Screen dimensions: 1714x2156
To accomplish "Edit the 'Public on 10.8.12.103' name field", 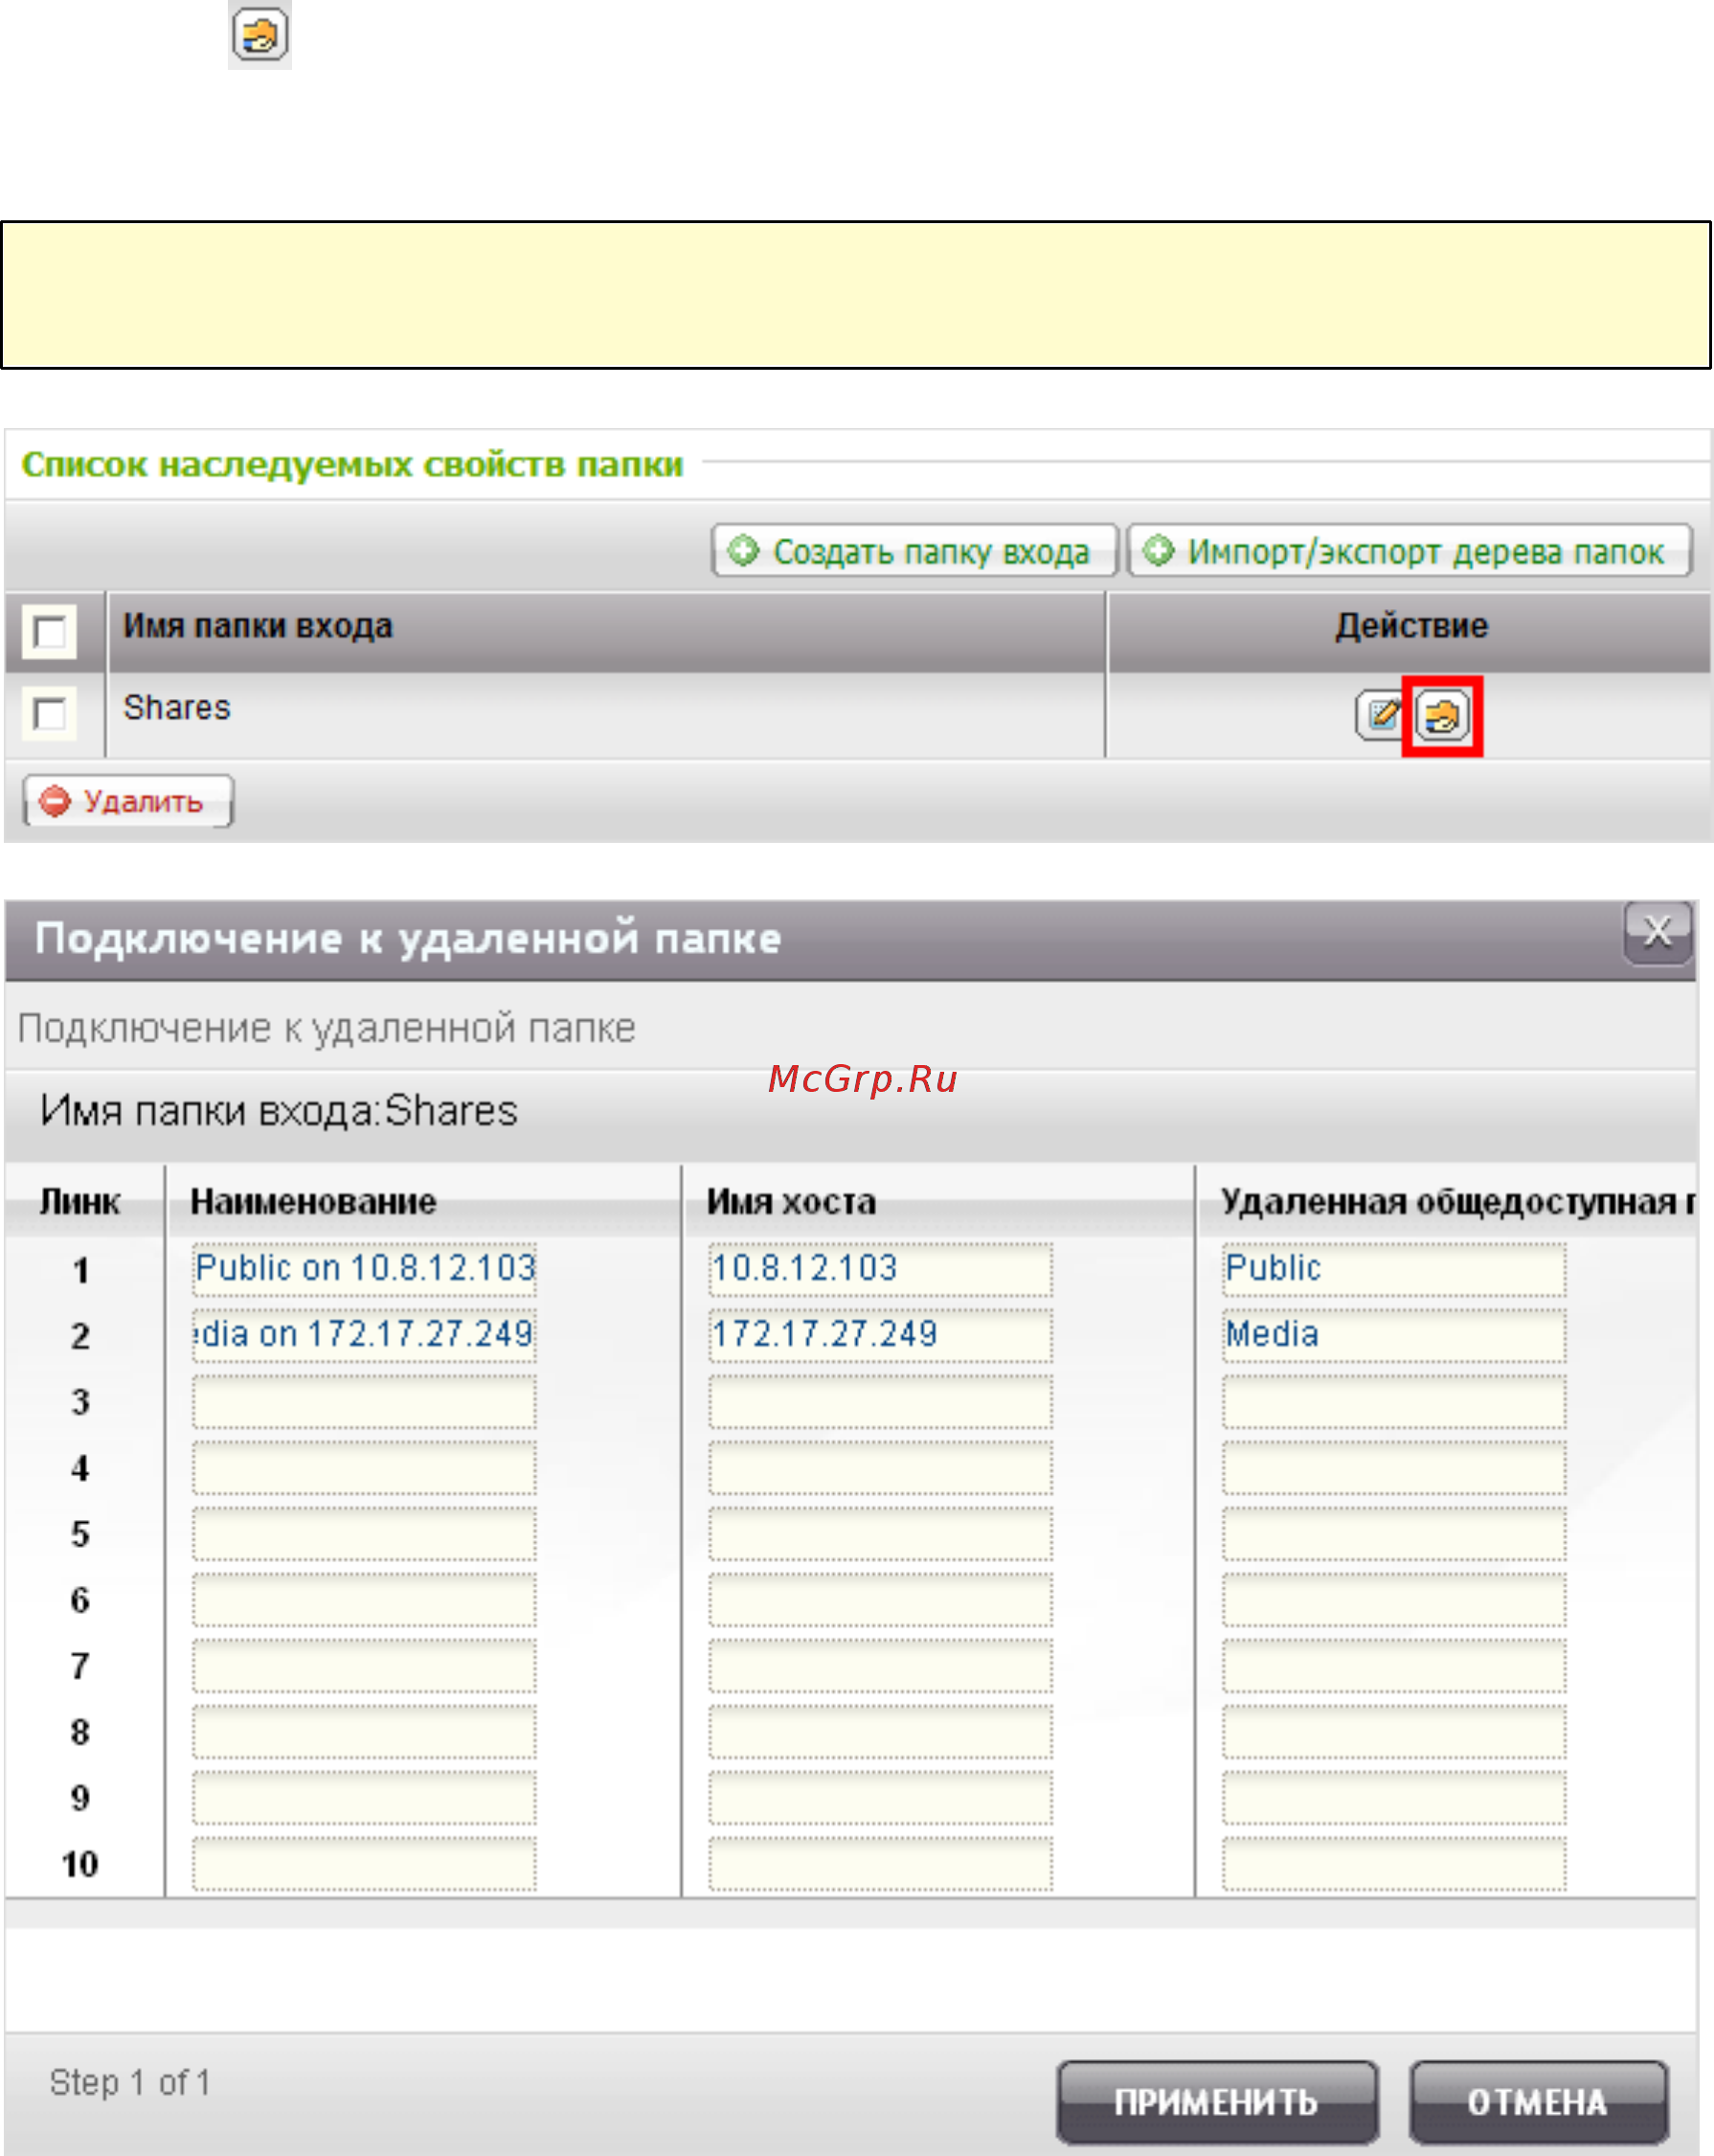I will (364, 1268).
